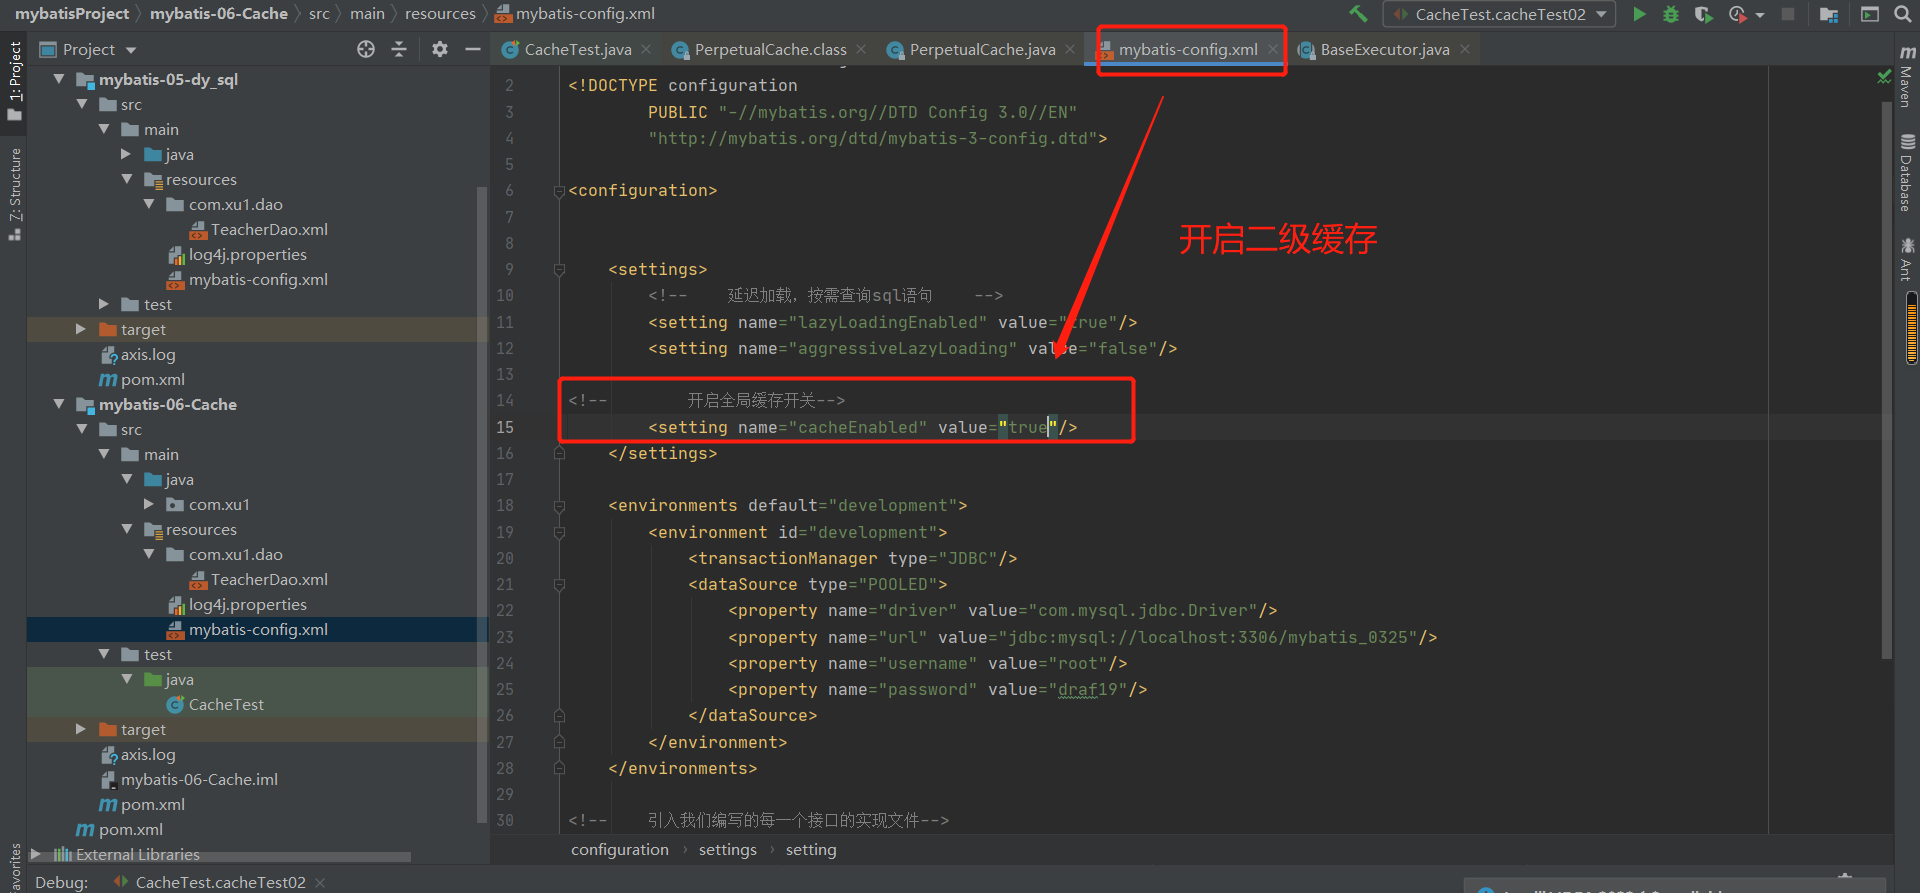This screenshot has width=1920, height=893.
Task: Open Run Anything window icon
Action: coord(1870,14)
